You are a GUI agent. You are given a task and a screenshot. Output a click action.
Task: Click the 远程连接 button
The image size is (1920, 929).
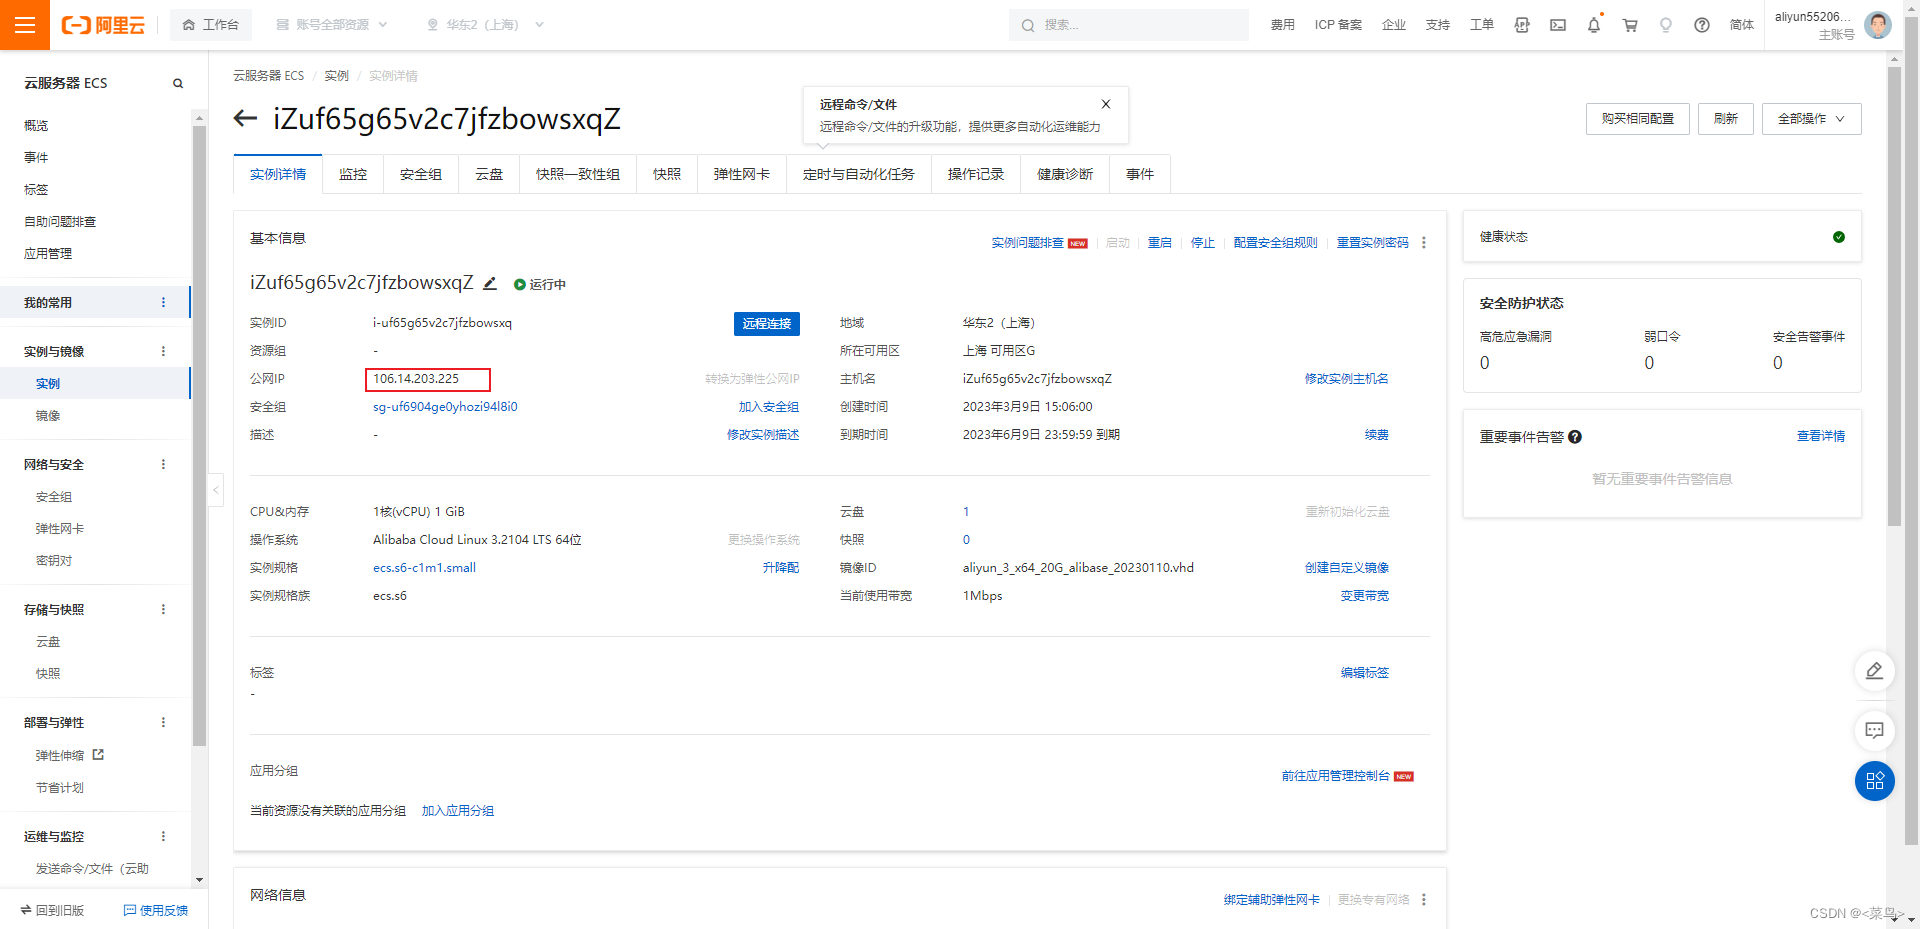pos(767,324)
